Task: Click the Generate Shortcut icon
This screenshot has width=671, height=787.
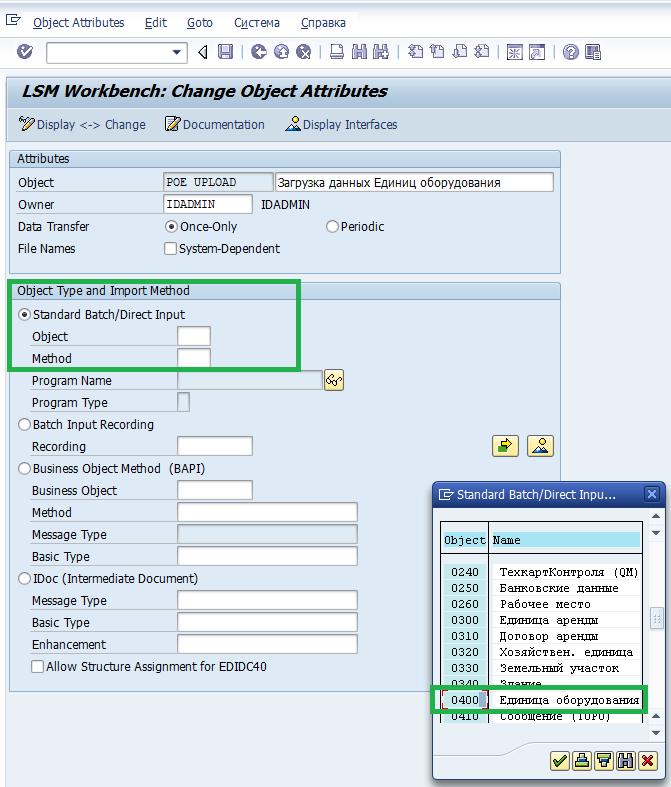Action: [536, 52]
